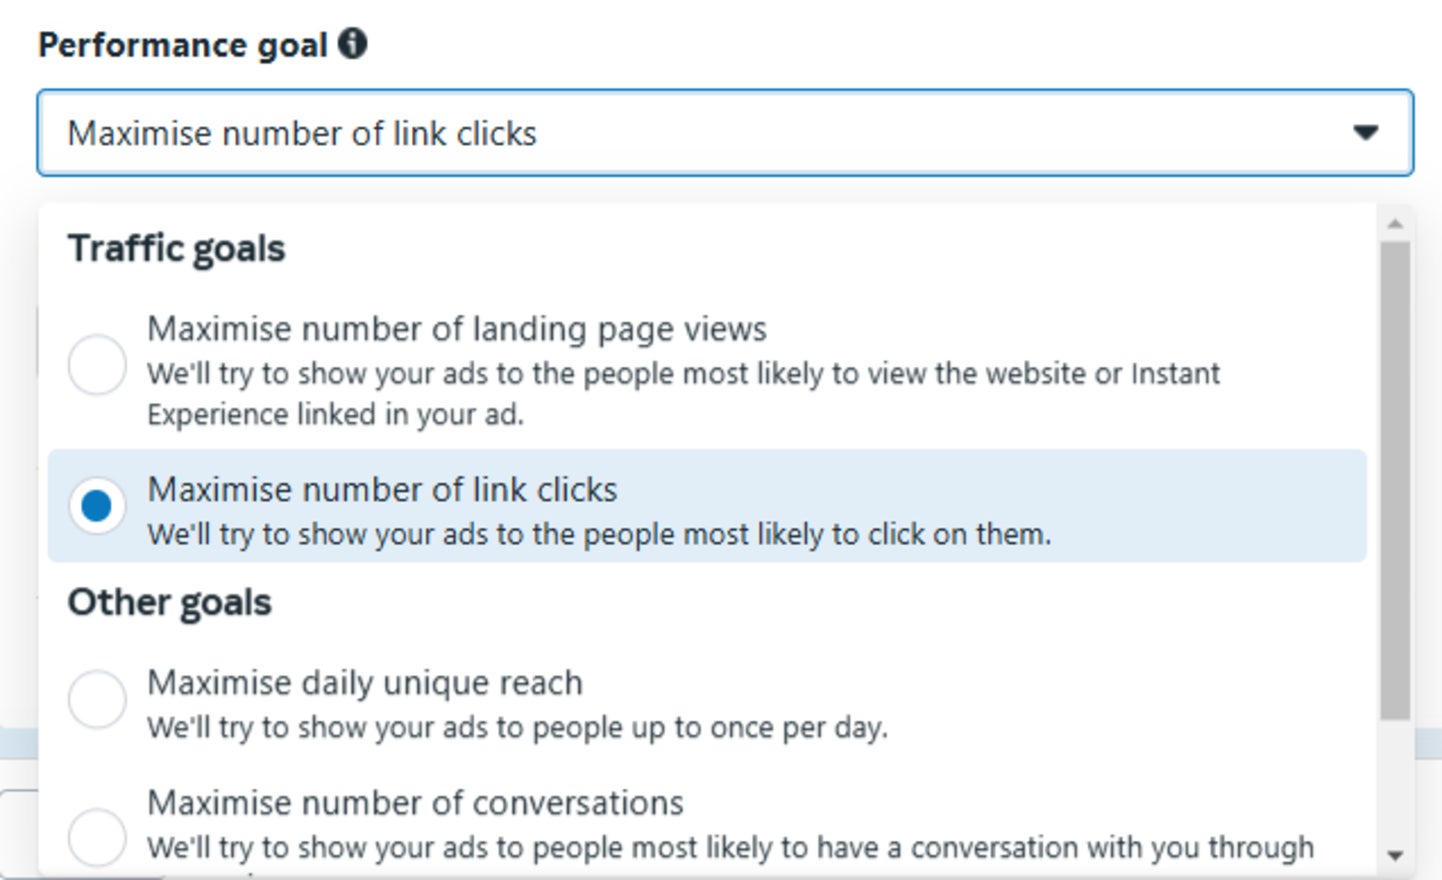Click the Performance goal info icon
Screen dimensions: 1442x880
[x=352, y=44]
